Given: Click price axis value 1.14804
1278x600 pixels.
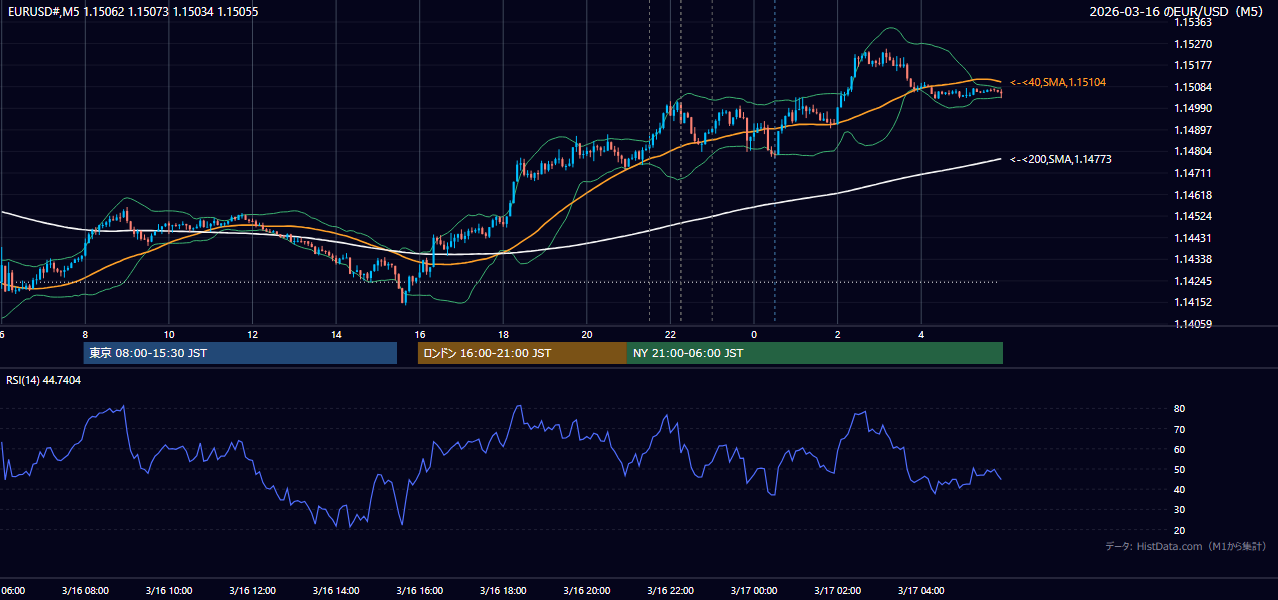Looking at the screenshot, I should tap(1192, 151).
